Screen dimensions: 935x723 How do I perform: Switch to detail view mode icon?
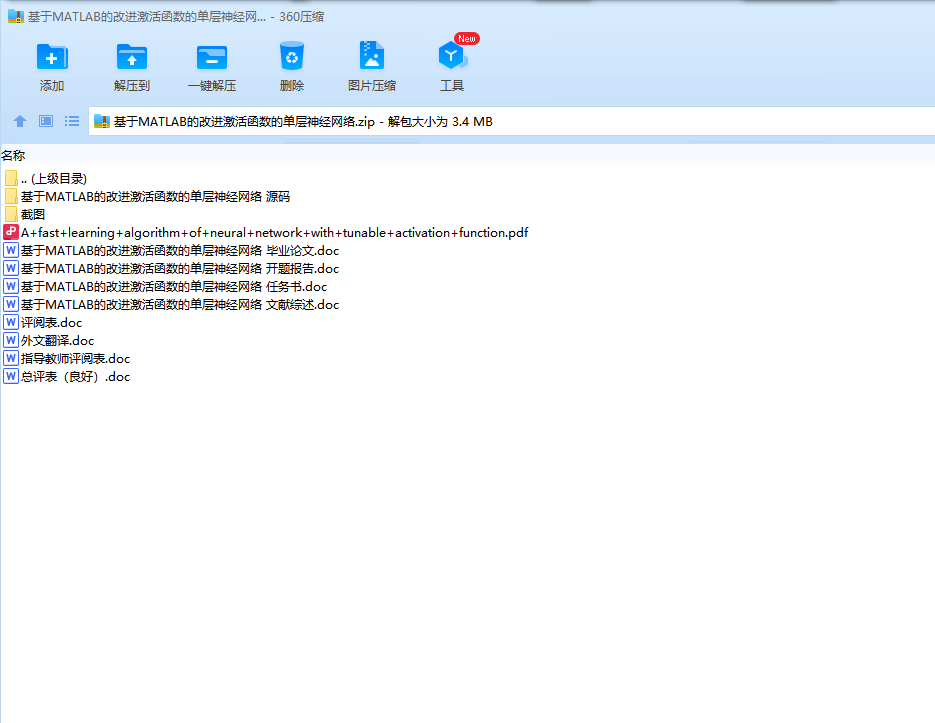(46, 122)
